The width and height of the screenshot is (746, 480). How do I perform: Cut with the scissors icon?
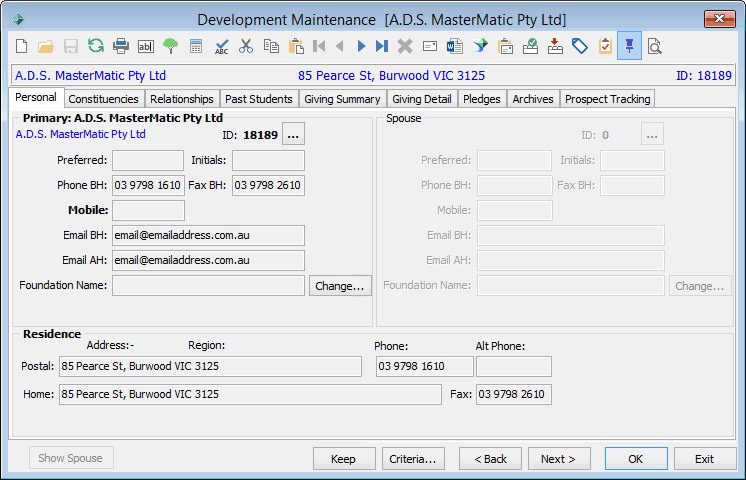246,46
